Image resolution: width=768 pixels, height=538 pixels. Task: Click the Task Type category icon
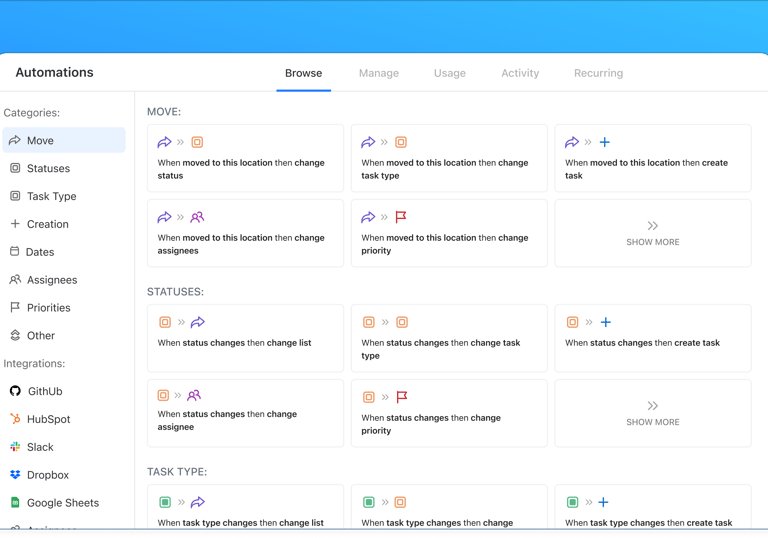[x=15, y=196]
